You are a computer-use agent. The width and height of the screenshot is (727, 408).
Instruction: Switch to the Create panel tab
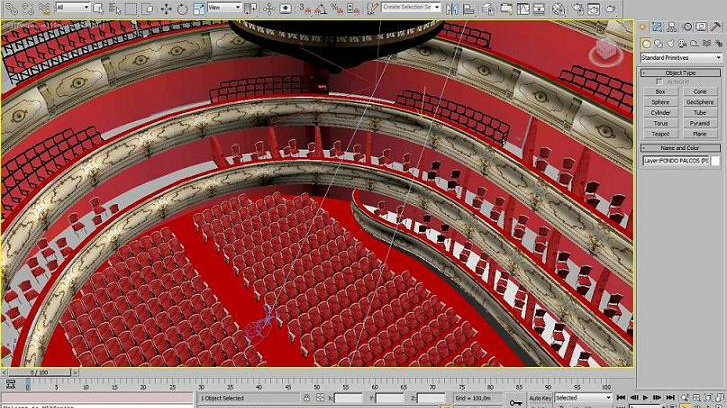(x=643, y=27)
